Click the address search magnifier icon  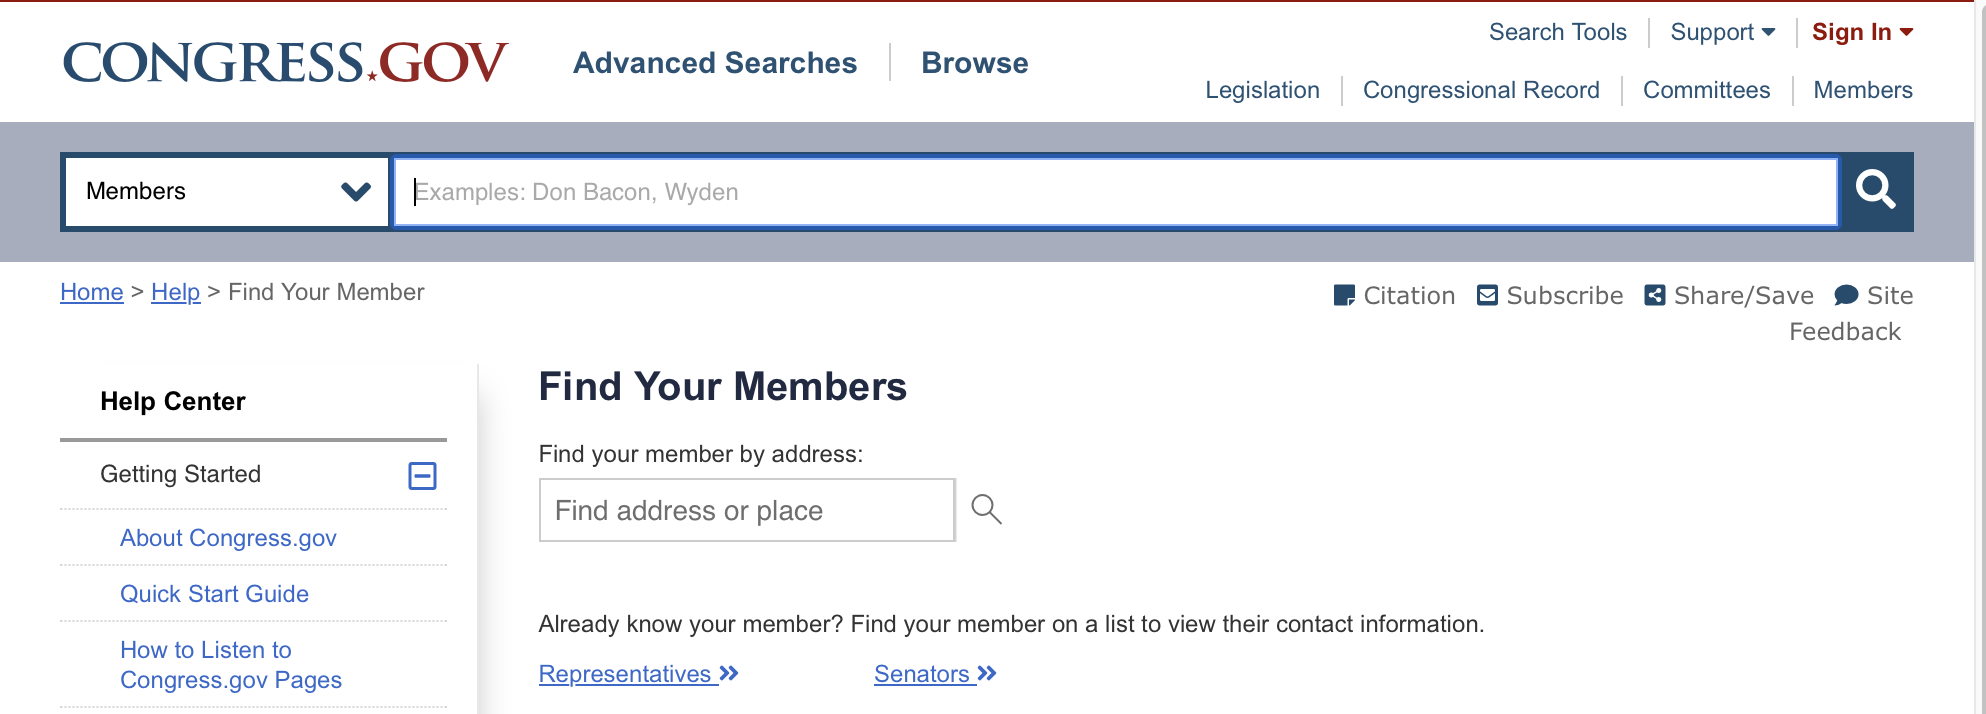(x=986, y=509)
